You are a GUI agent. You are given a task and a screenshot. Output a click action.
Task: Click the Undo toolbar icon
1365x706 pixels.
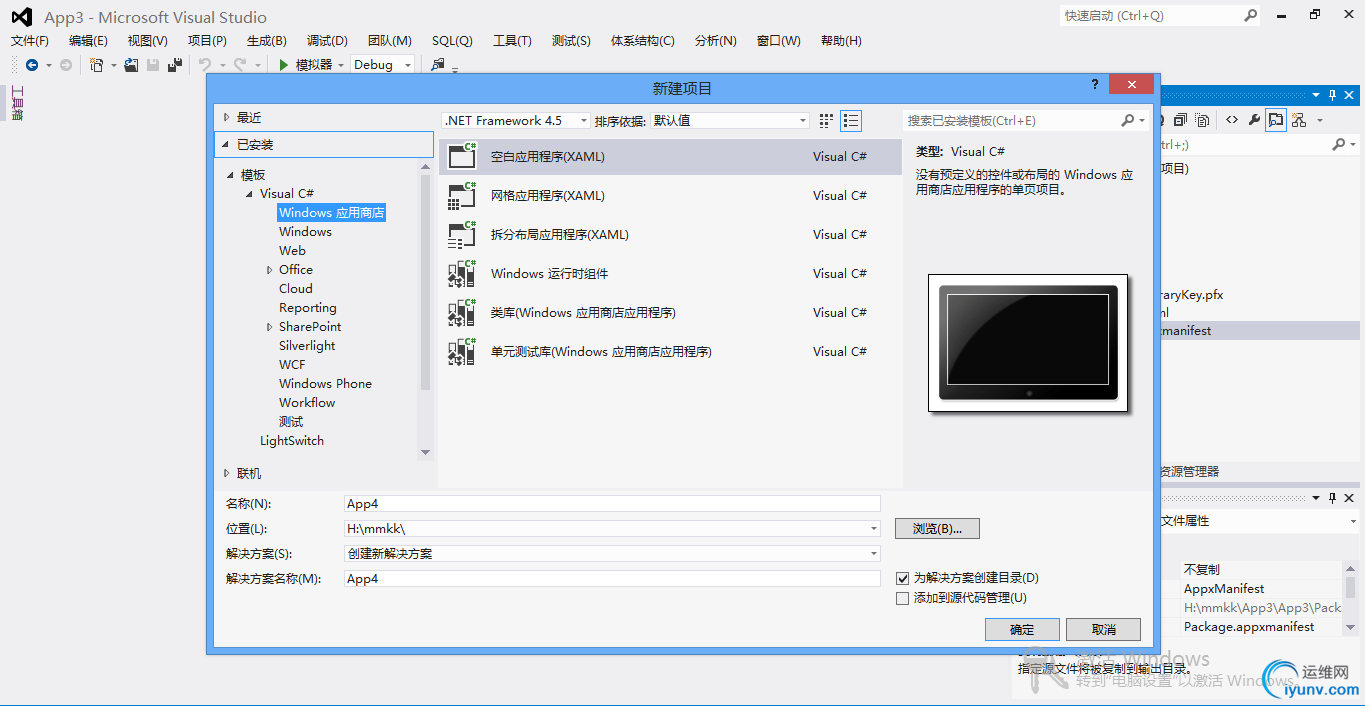point(205,65)
